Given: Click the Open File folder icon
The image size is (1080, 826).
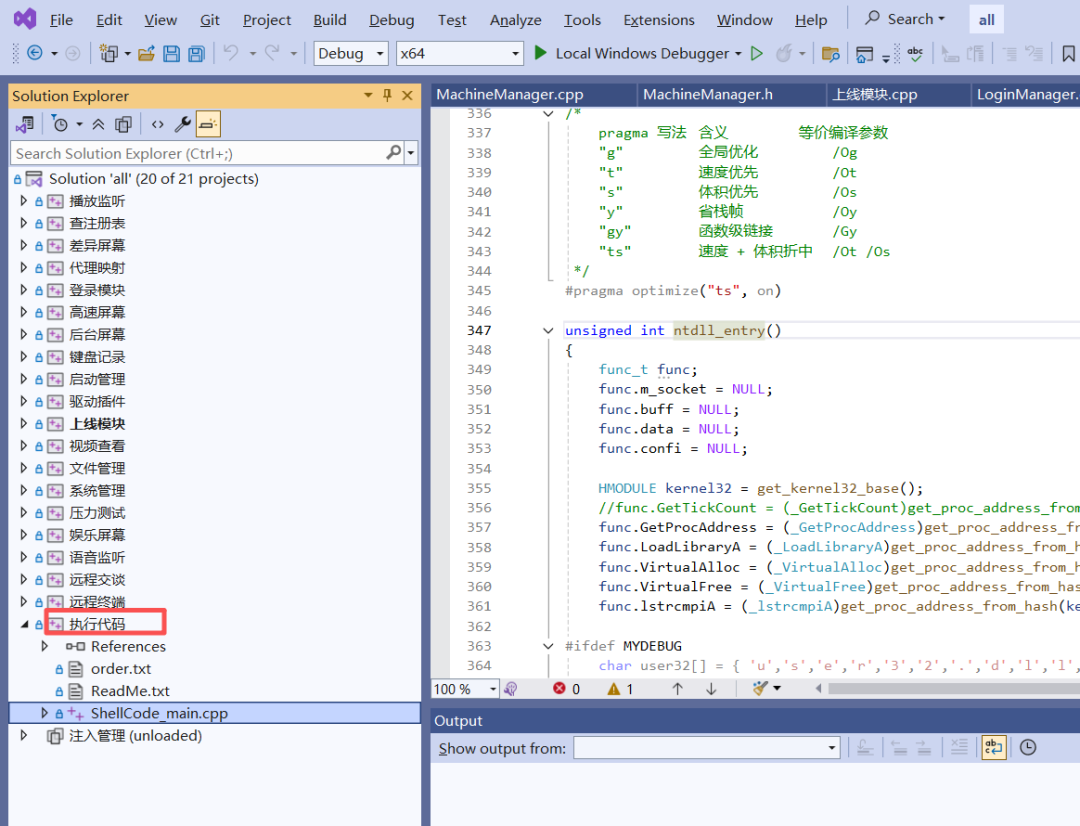Looking at the screenshot, I should tap(146, 54).
